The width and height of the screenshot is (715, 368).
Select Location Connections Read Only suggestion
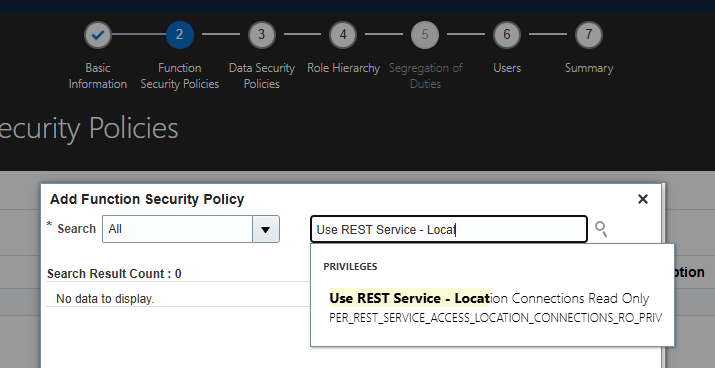[x=489, y=298]
